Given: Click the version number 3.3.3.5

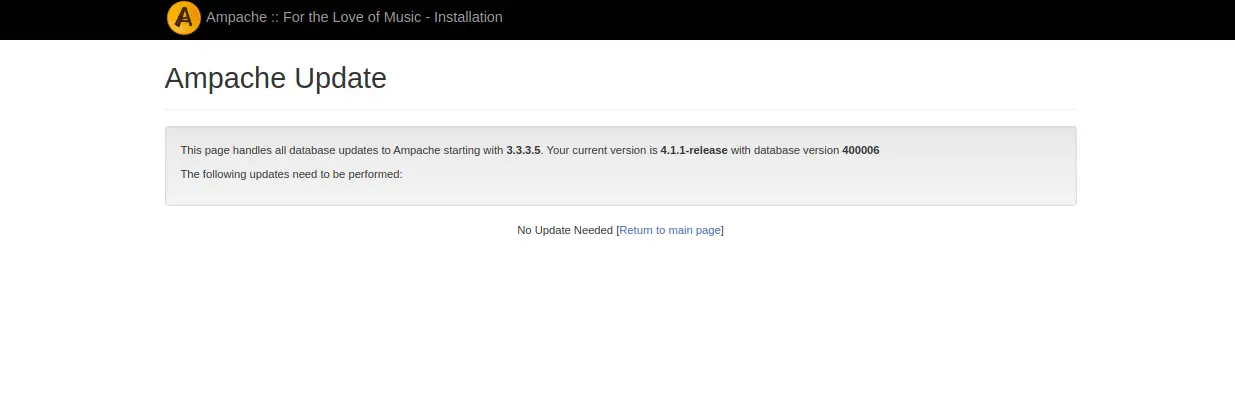Looking at the screenshot, I should point(523,150).
